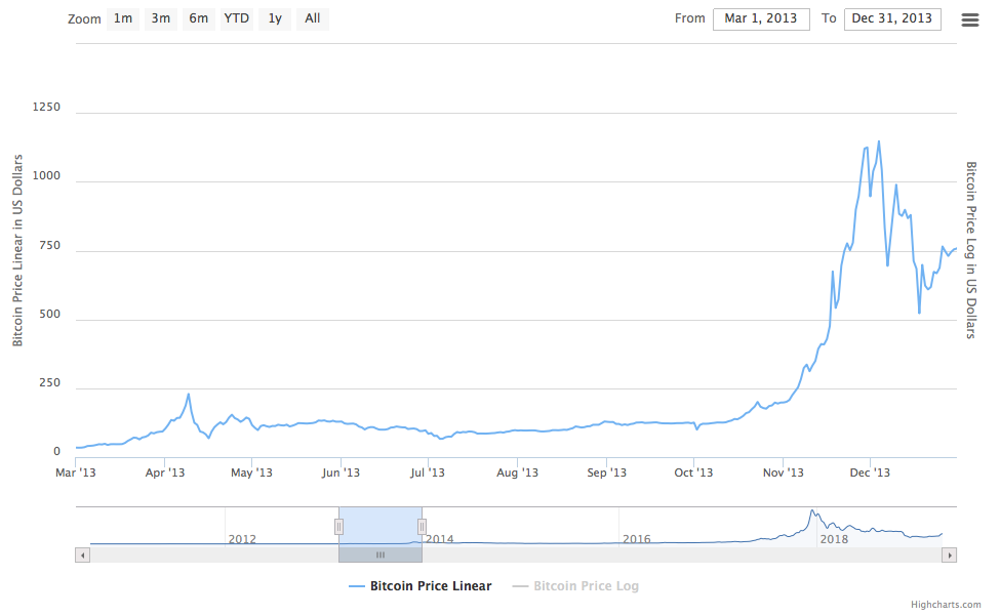Click the Aug '13 x-axis label
The image size is (1000, 616).
(x=517, y=473)
